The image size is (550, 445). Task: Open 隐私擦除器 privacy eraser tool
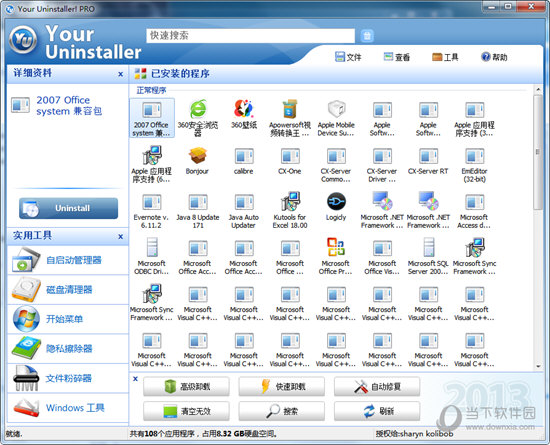tap(68, 349)
